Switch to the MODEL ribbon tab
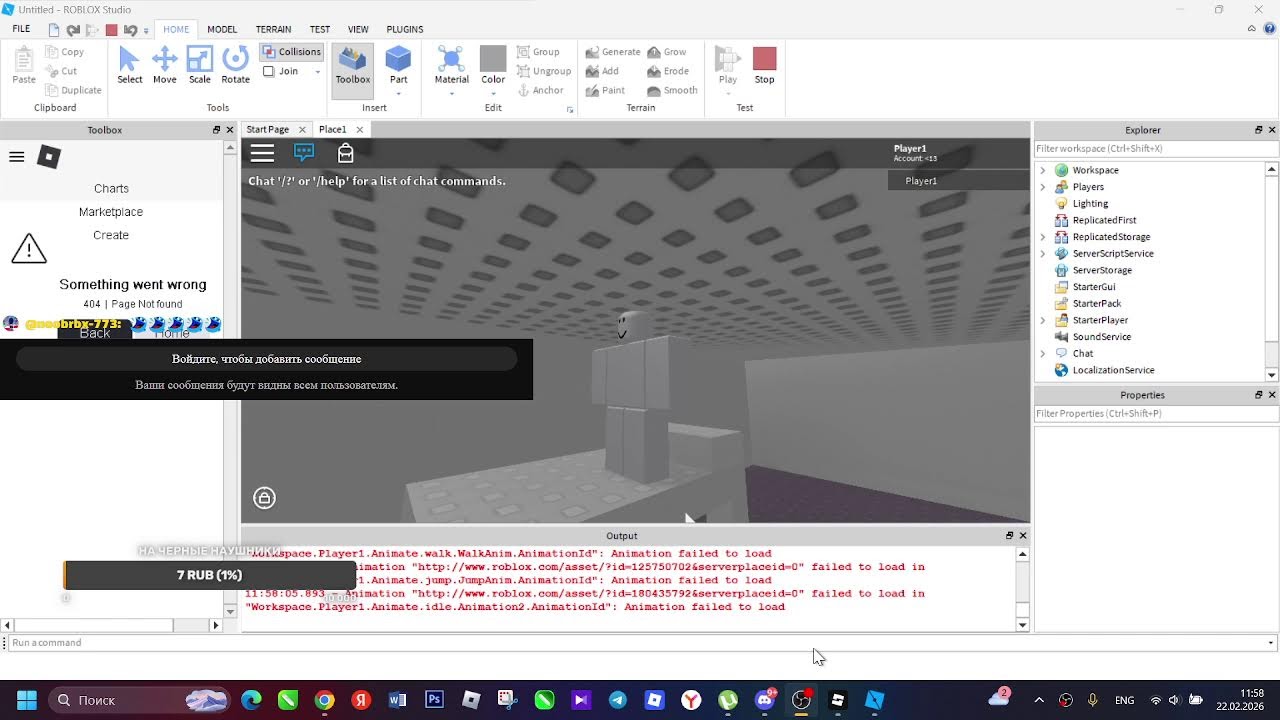This screenshot has width=1280, height=720. [222, 29]
